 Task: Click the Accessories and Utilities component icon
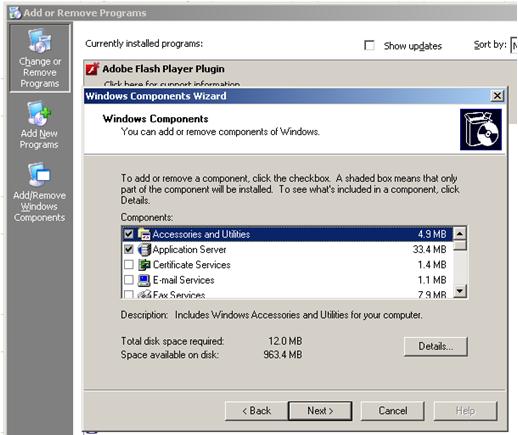144,234
